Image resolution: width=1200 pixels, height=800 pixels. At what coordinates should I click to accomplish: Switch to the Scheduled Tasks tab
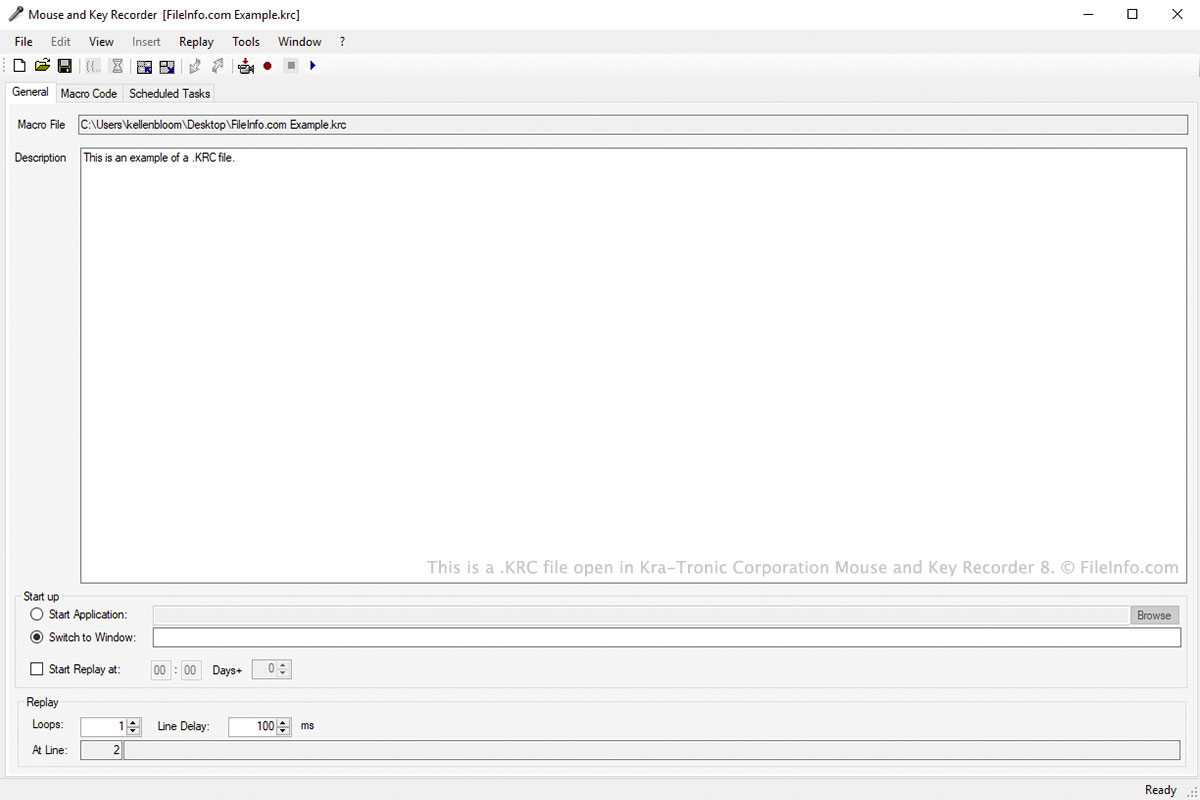pyautogui.click(x=170, y=93)
